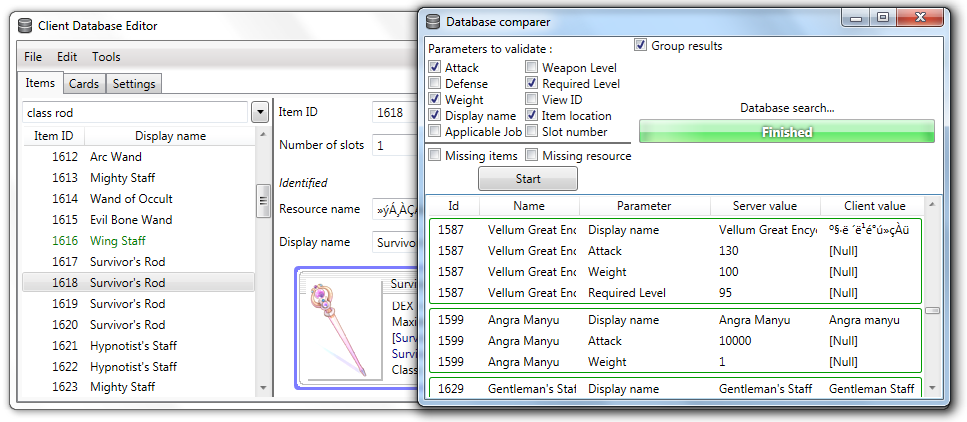The height and width of the screenshot is (422, 967).
Task: Enable the Missing resource checkbox
Action: tap(532, 155)
